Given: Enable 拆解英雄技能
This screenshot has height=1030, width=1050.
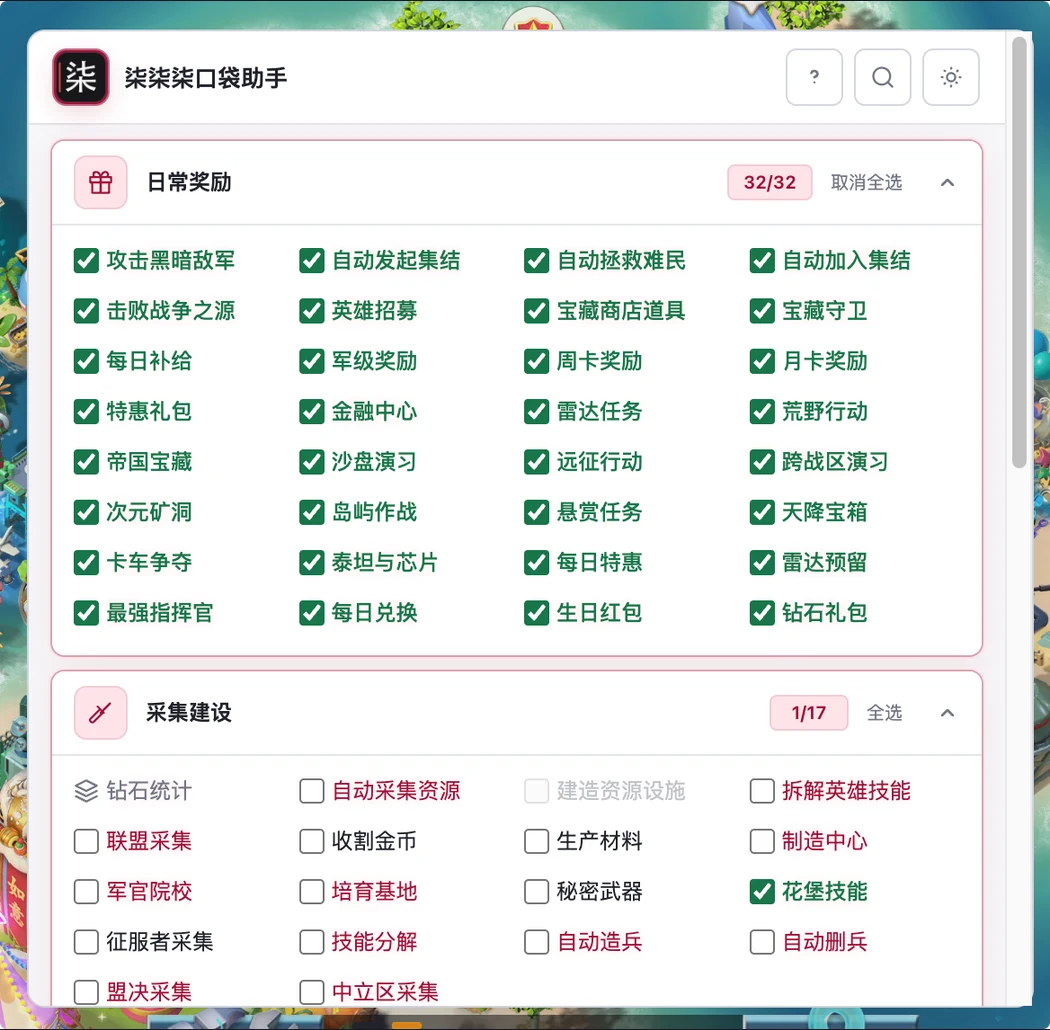Looking at the screenshot, I should point(762,791).
